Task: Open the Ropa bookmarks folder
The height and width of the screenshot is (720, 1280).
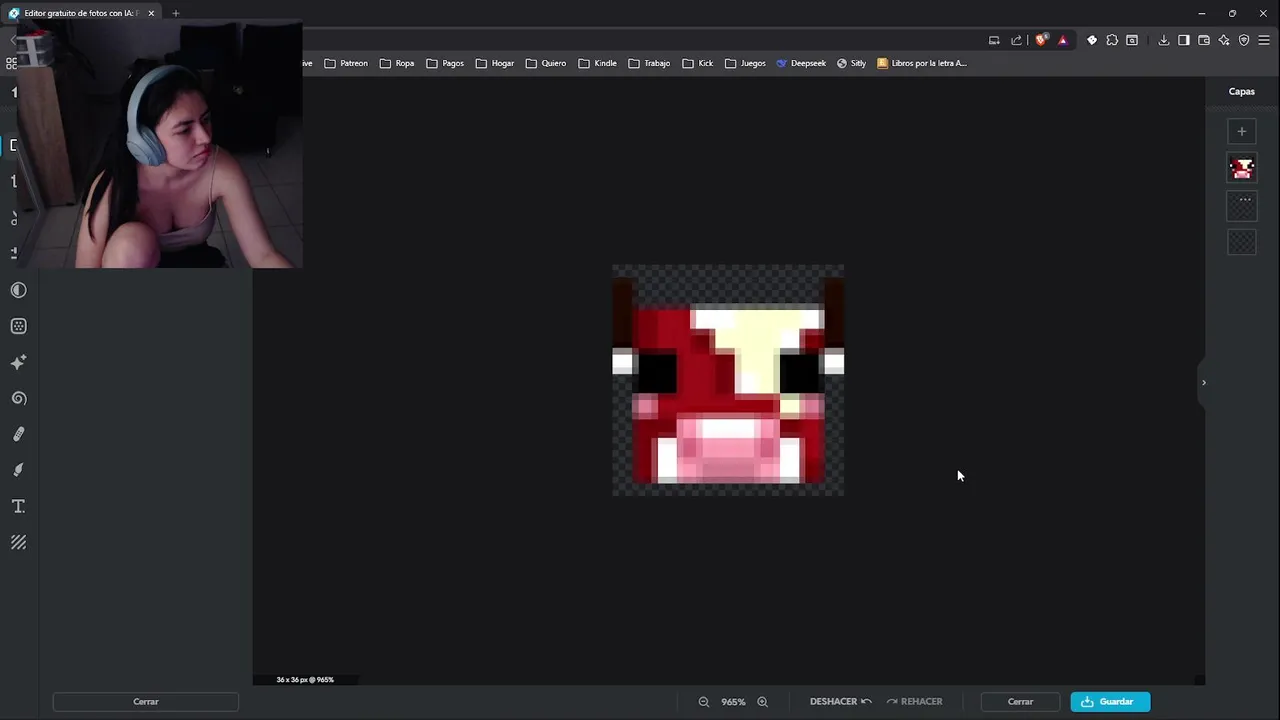Action: pyautogui.click(x=397, y=63)
